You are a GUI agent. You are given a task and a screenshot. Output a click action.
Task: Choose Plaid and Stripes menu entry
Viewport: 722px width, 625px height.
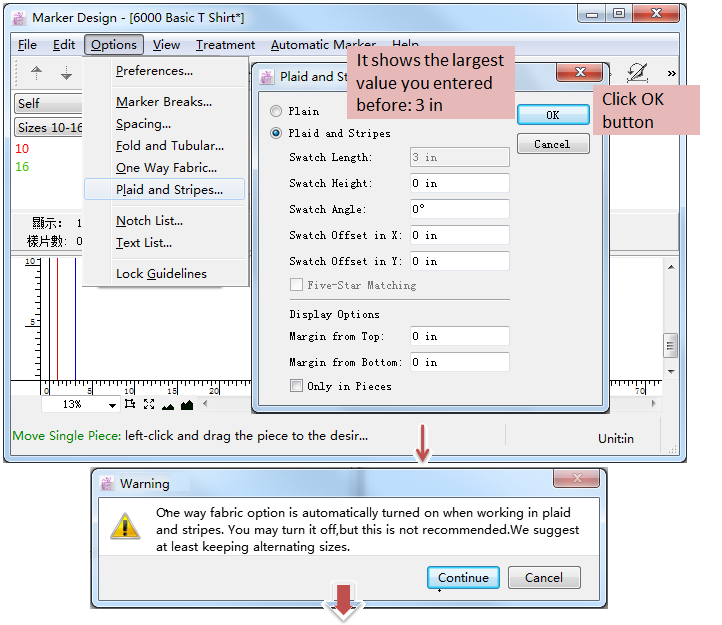[x=168, y=189]
